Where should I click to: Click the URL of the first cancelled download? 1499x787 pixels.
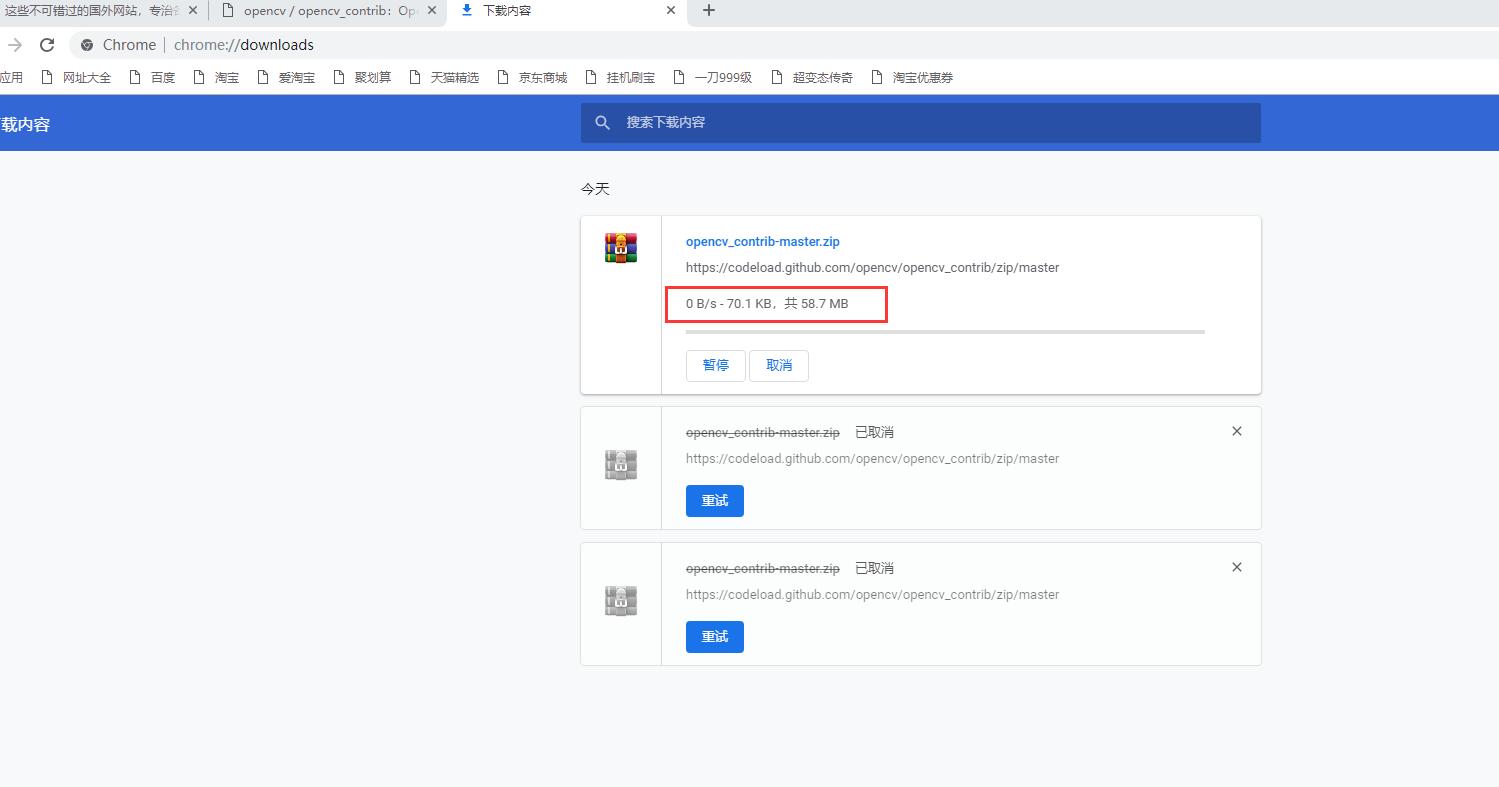click(872, 458)
